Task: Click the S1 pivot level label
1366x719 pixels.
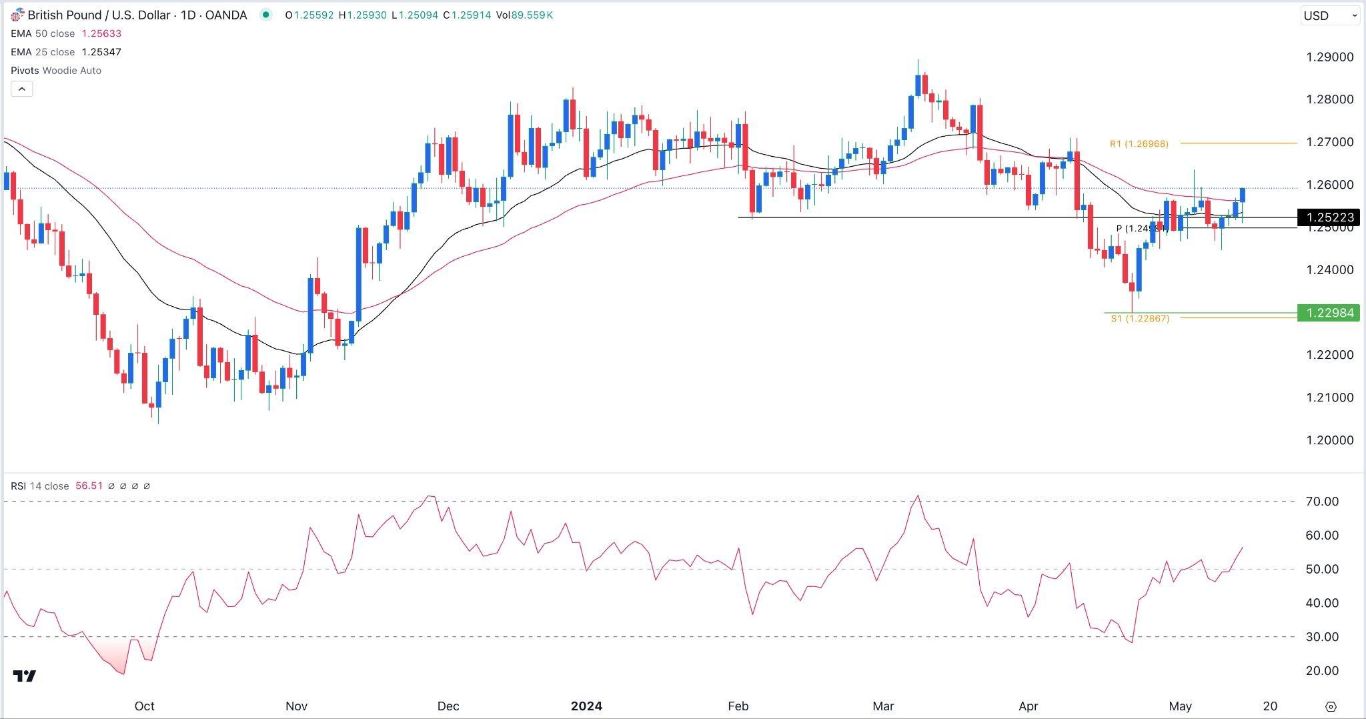Action: (x=1141, y=318)
